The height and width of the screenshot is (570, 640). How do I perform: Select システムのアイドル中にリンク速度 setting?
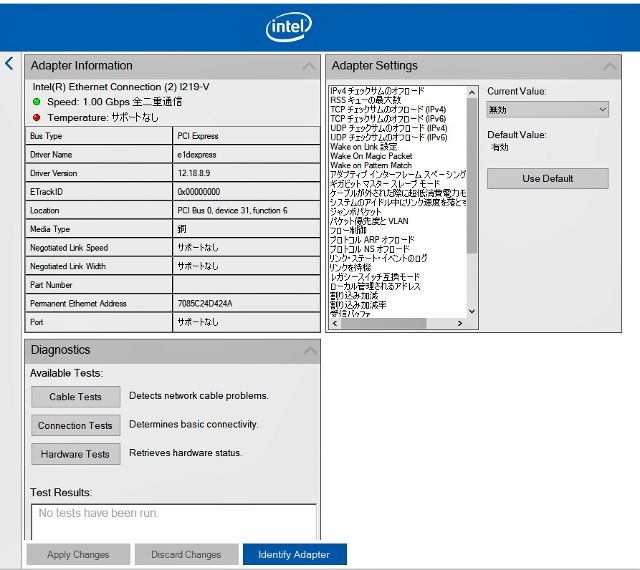(x=398, y=203)
